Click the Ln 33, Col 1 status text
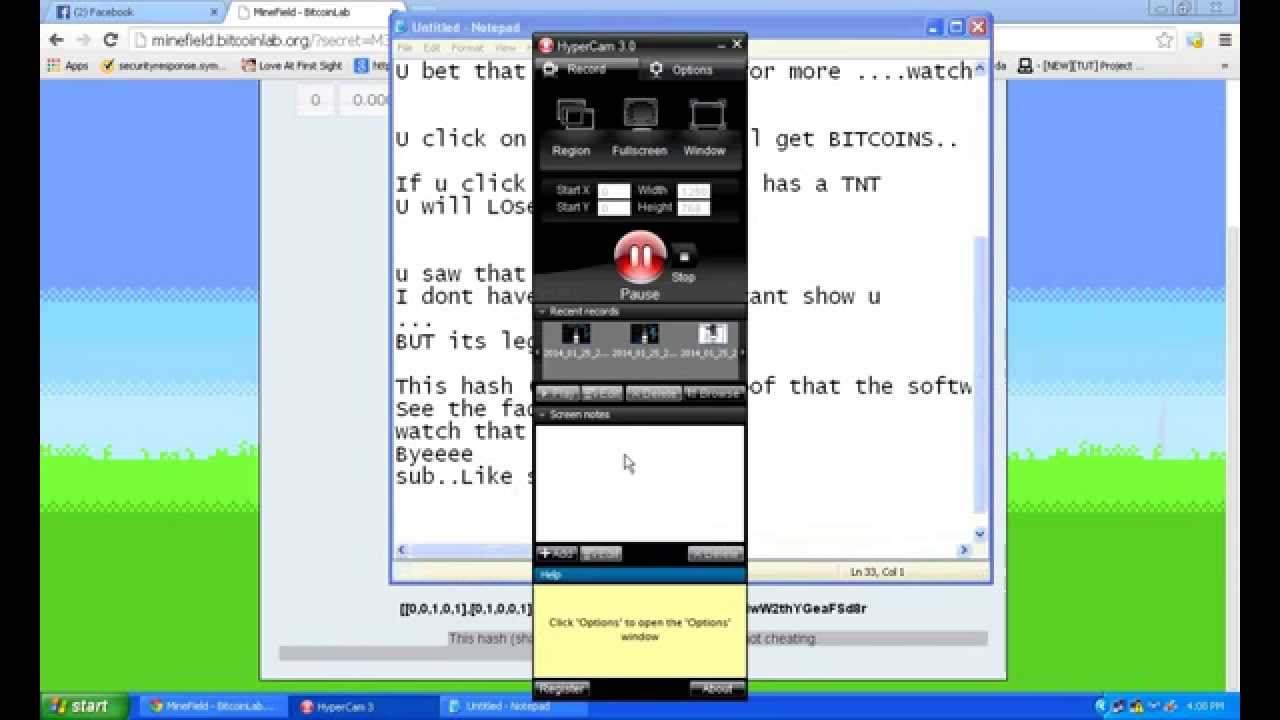Image resolution: width=1280 pixels, height=720 pixels. point(877,572)
